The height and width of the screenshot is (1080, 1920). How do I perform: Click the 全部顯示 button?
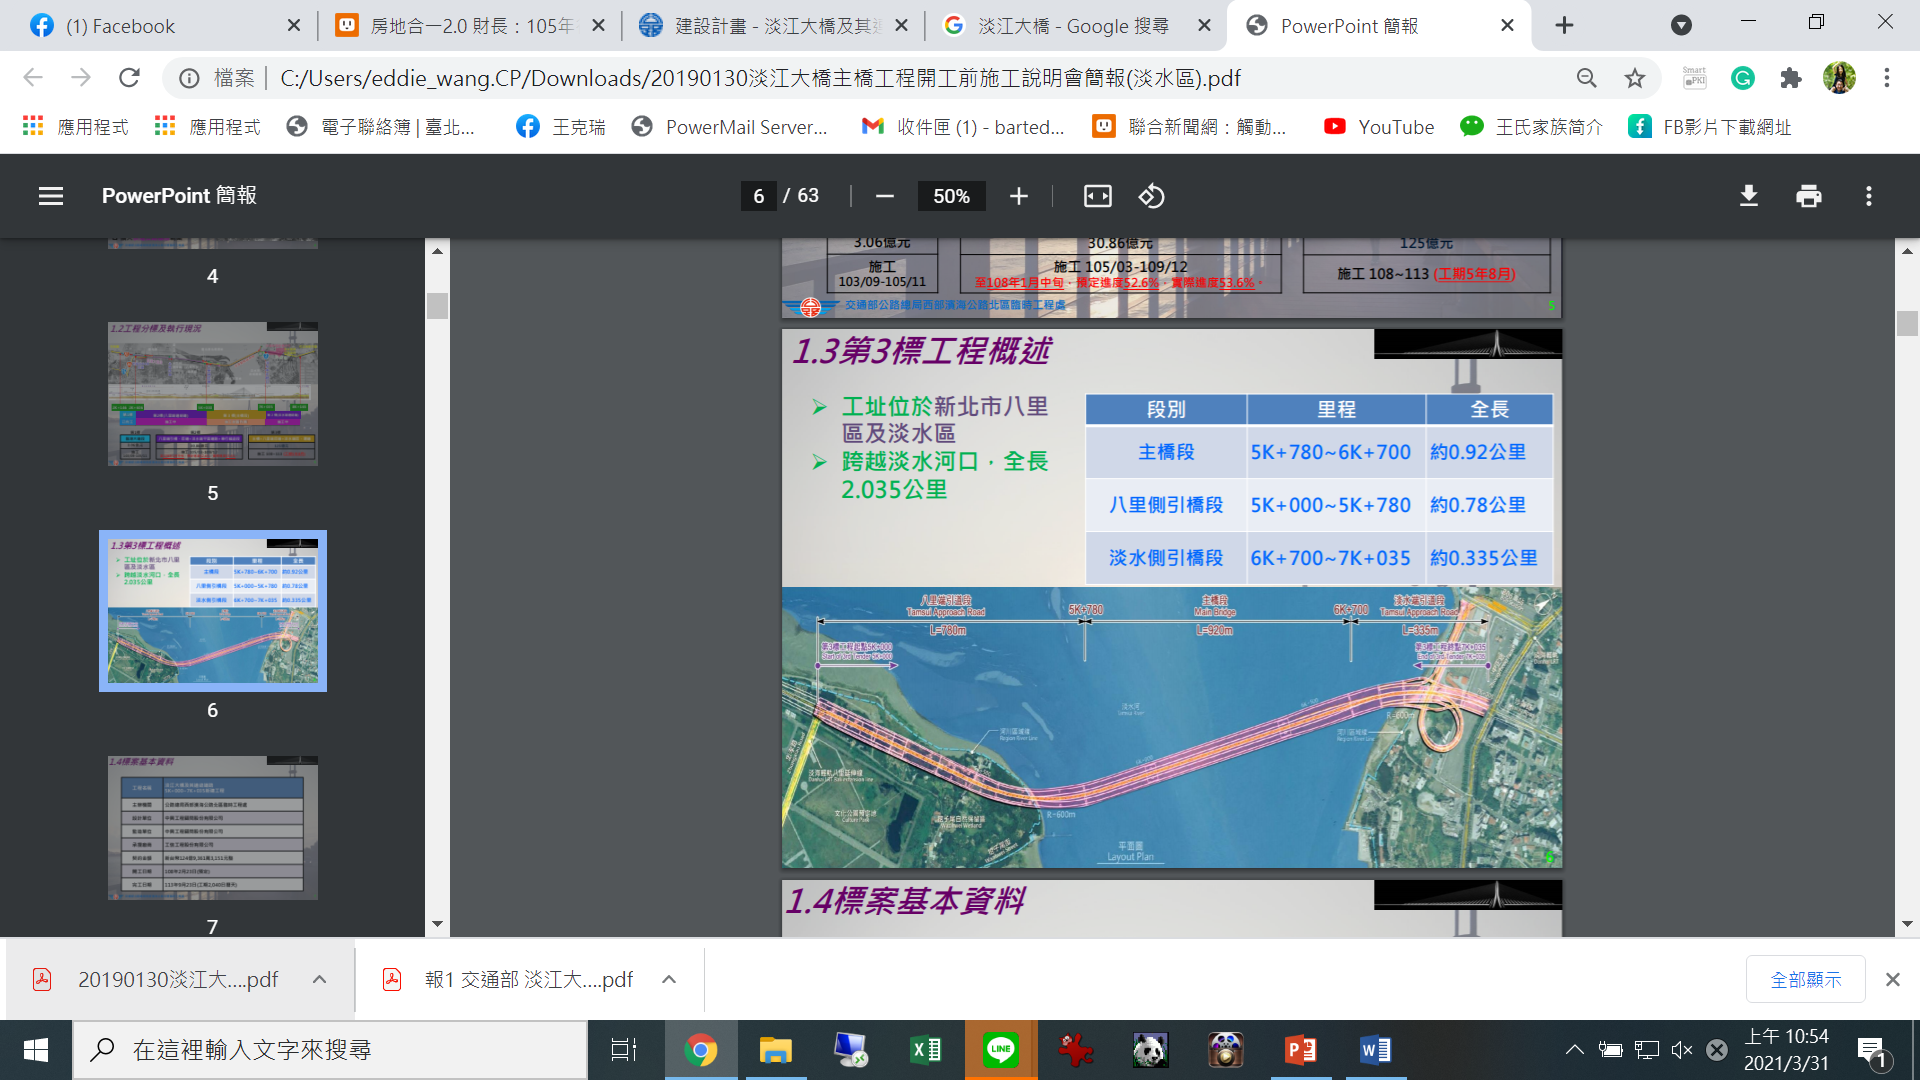click(x=1805, y=980)
